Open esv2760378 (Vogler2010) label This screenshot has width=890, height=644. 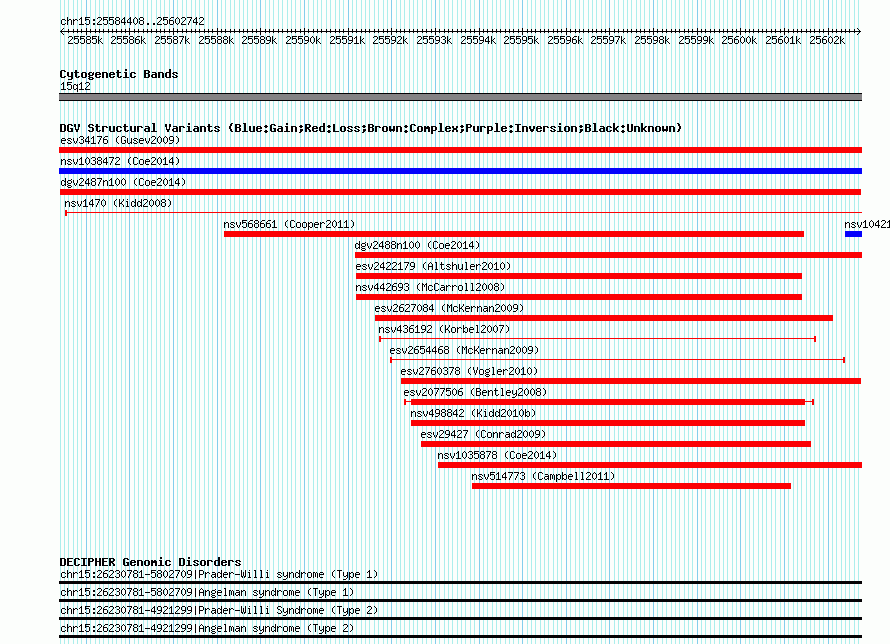coord(469,371)
